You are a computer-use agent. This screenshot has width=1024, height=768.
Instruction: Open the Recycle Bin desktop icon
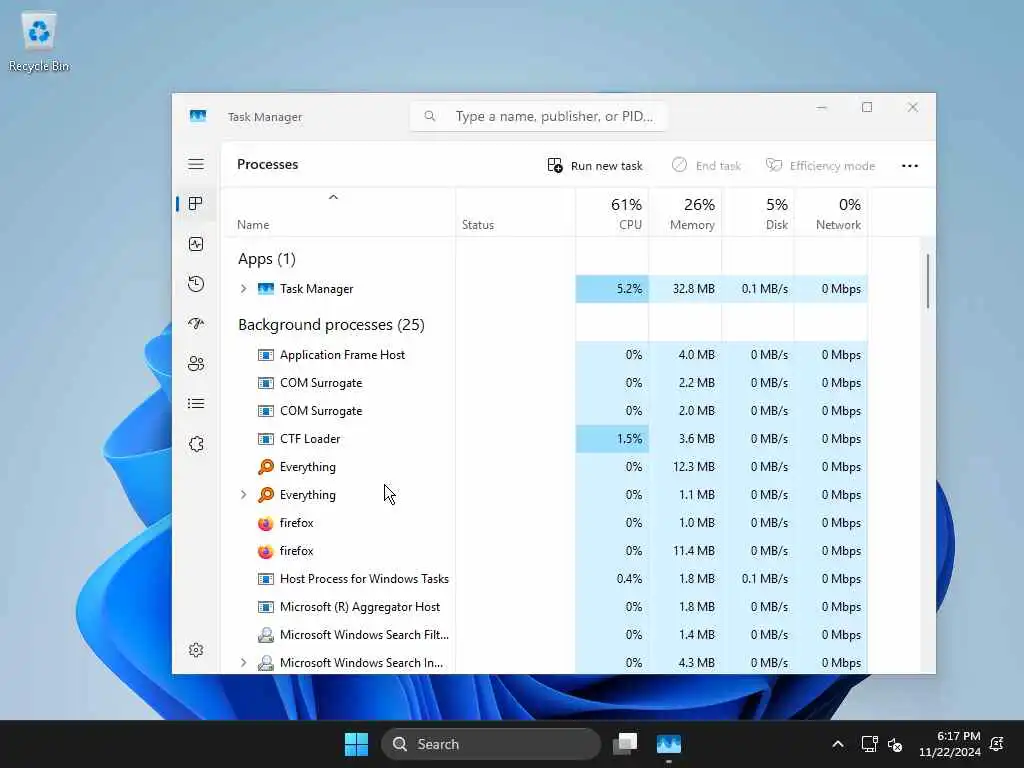tap(39, 42)
